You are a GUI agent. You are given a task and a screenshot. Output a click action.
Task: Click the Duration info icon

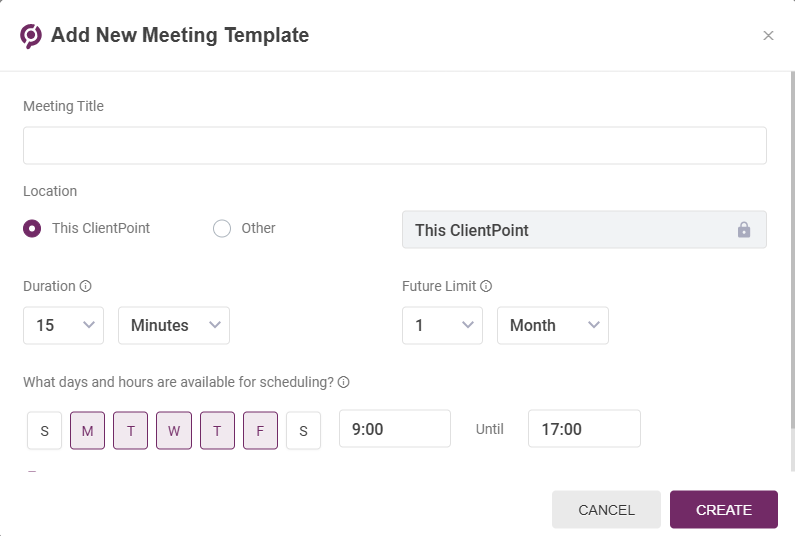pyautogui.click(x=86, y=286)
